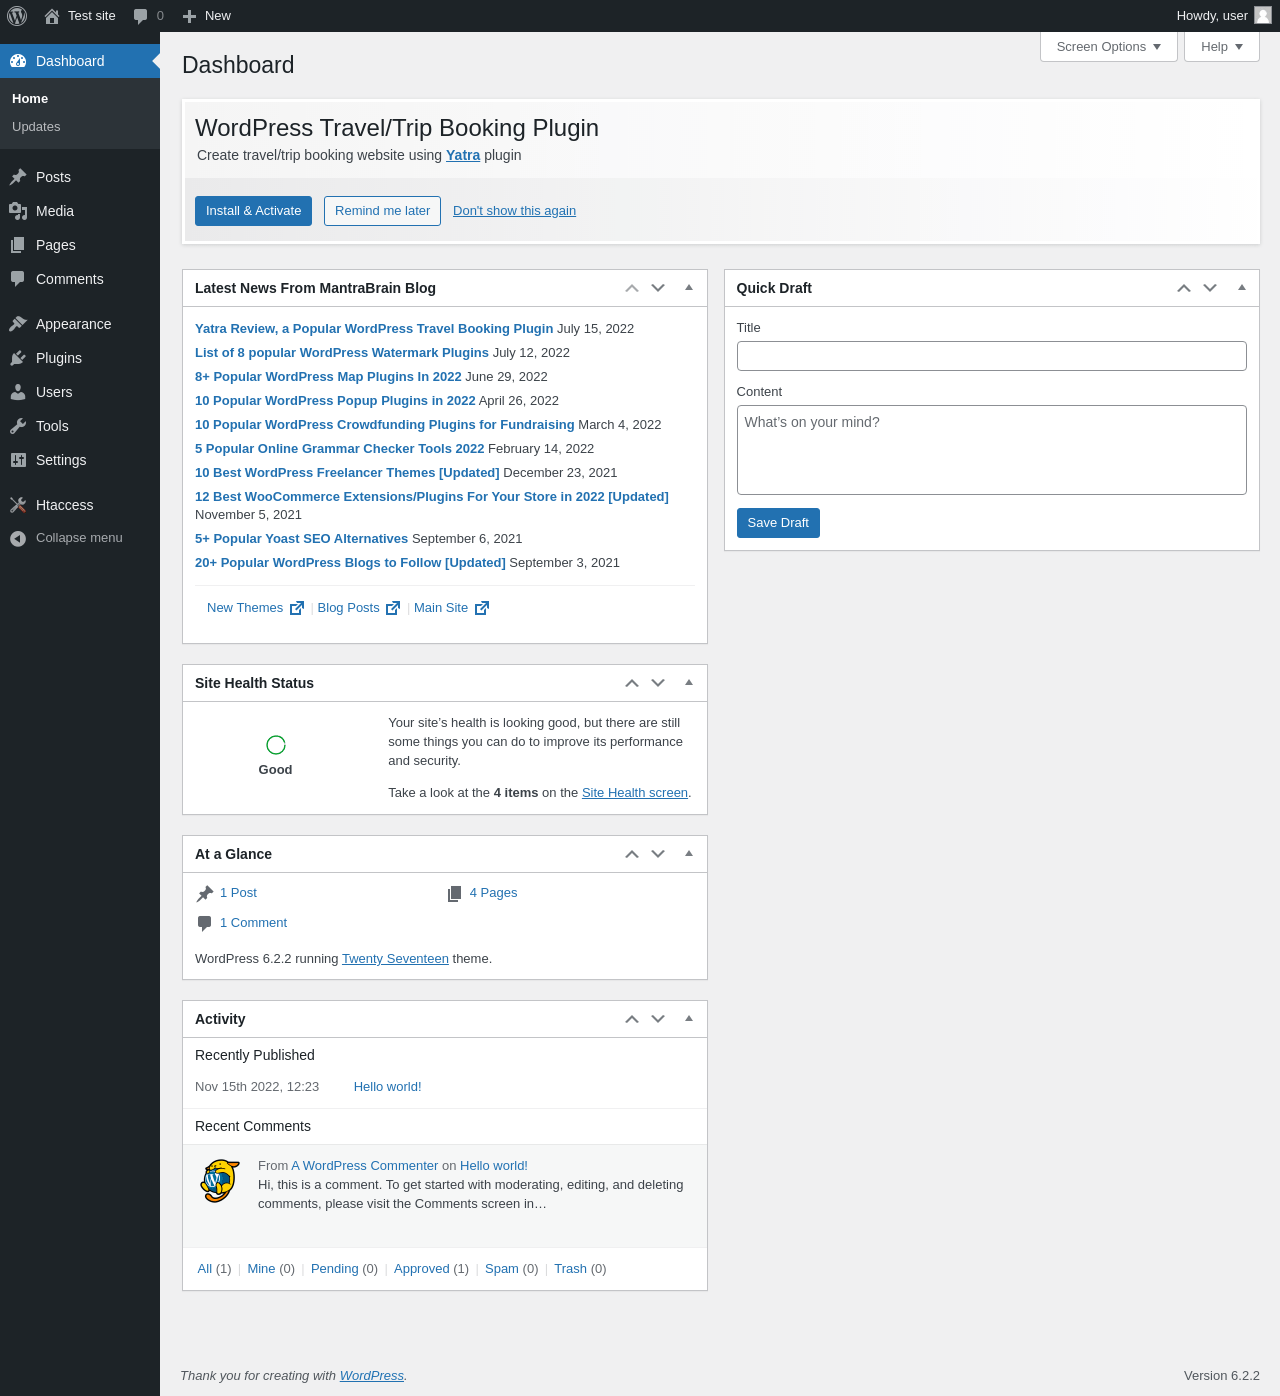
Task: Open the Site Health screen link
Action: point(634,793)
